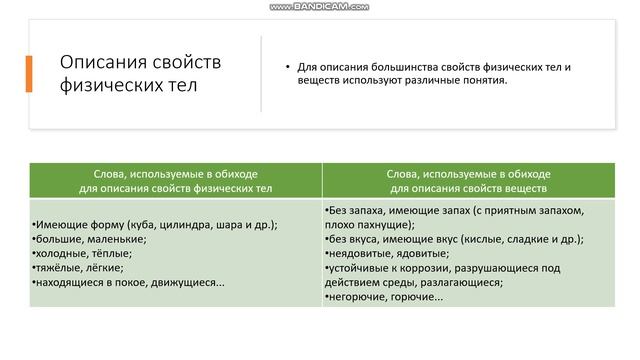Click the slide title 'Описания свойств физических тел'
640x360 pixels.
(140, 73)
